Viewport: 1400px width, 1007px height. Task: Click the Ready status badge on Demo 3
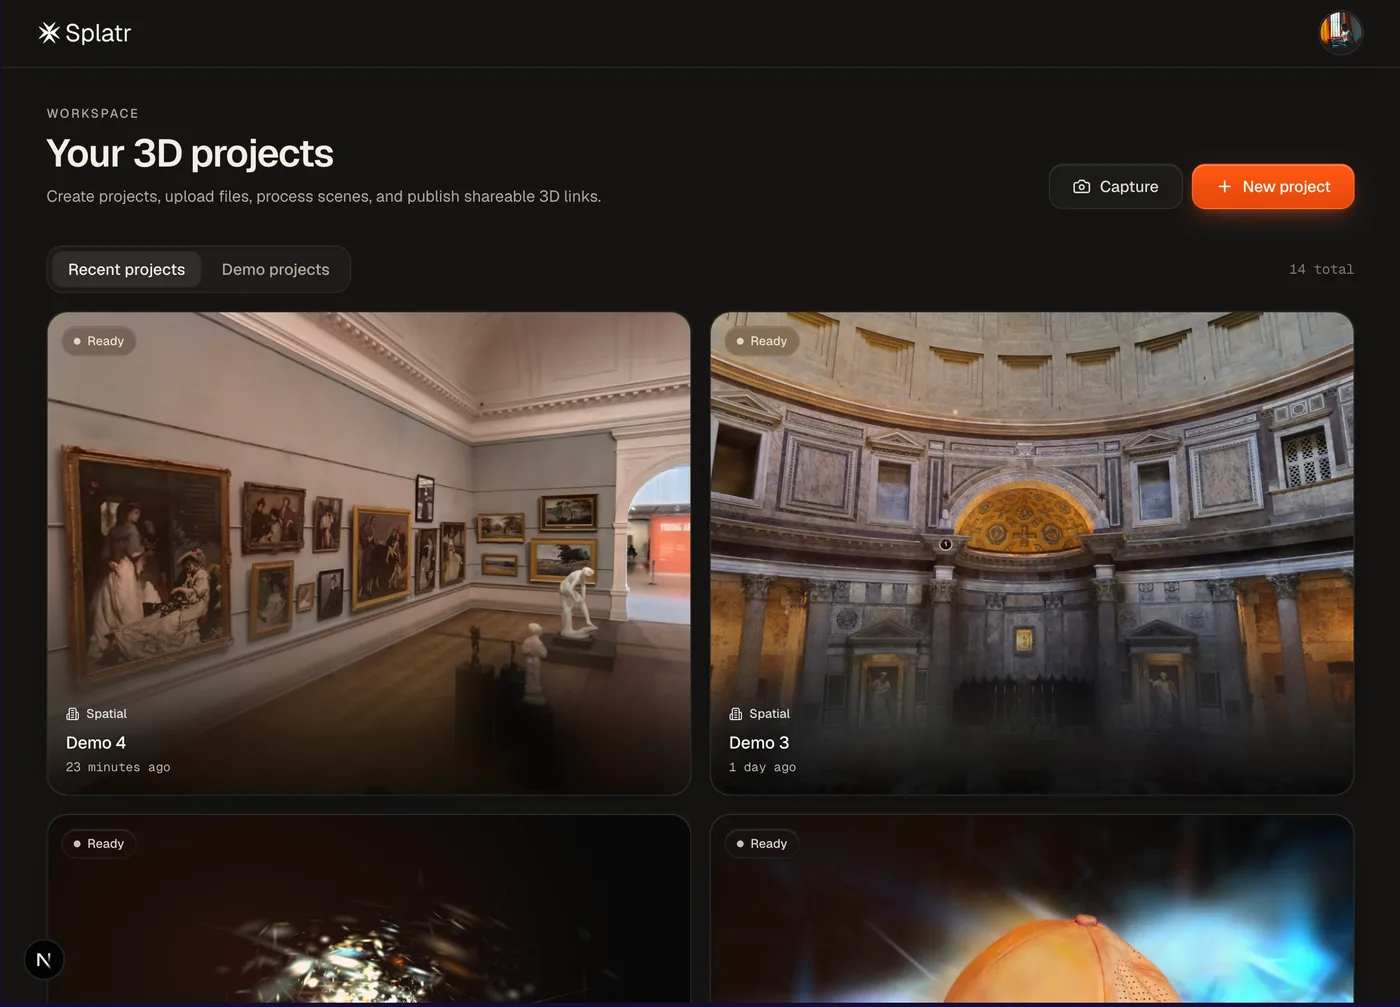(762, 341)
